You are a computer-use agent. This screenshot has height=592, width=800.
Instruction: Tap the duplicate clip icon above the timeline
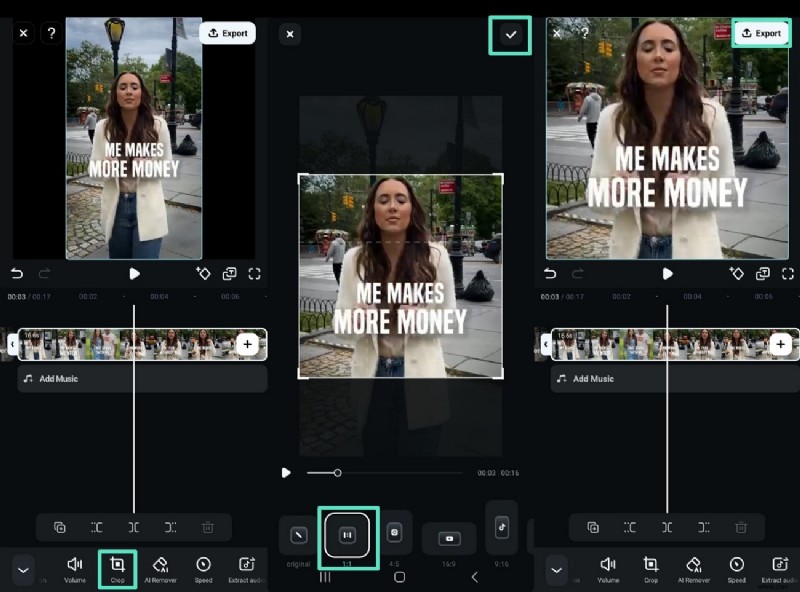(x=60, y=528)
